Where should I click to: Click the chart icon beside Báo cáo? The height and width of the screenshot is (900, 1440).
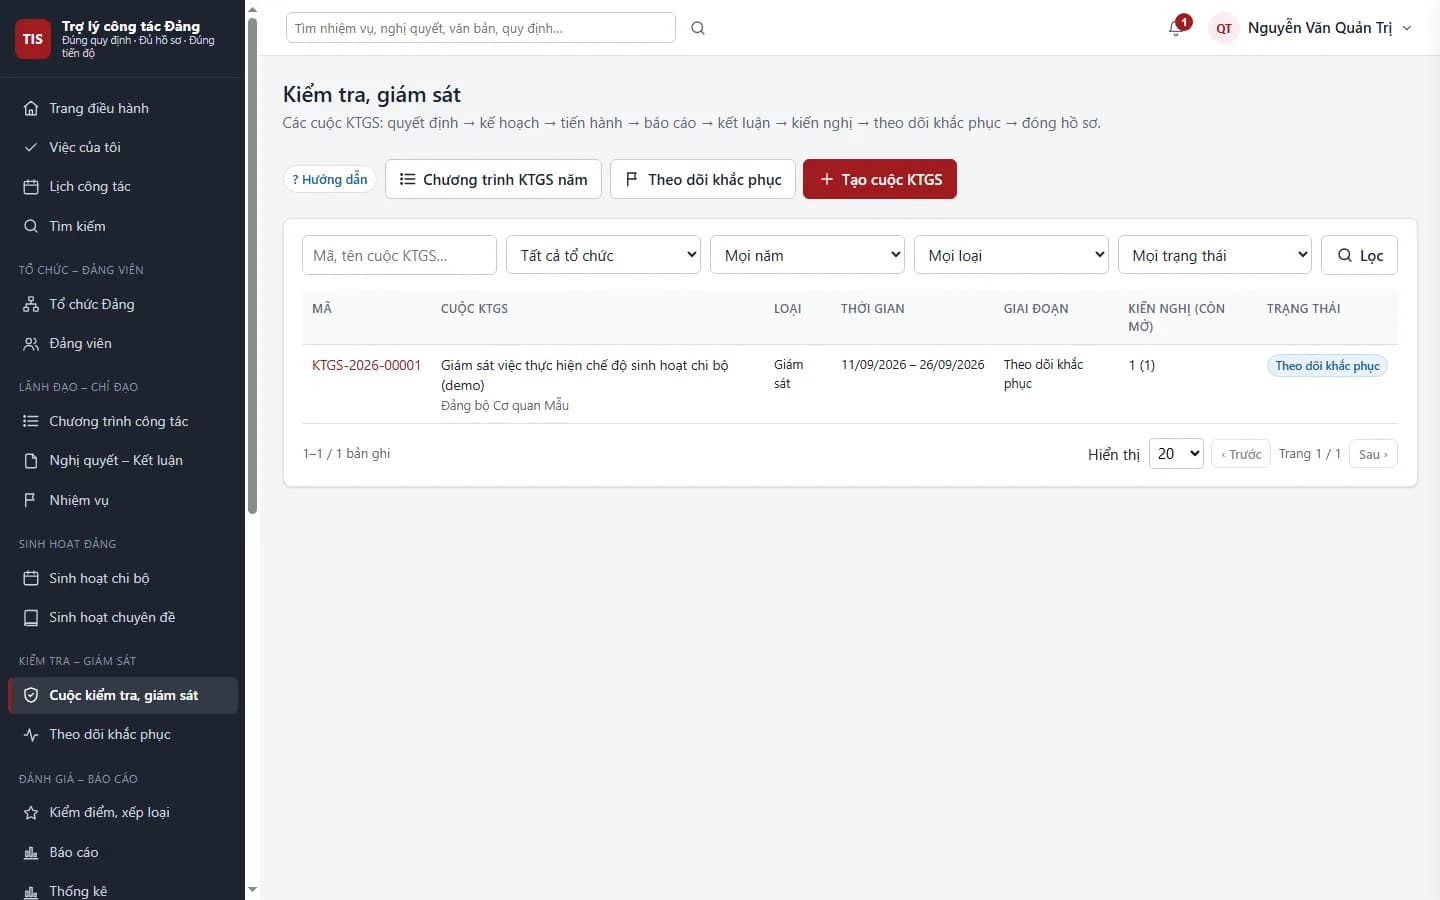coord(31,852)
